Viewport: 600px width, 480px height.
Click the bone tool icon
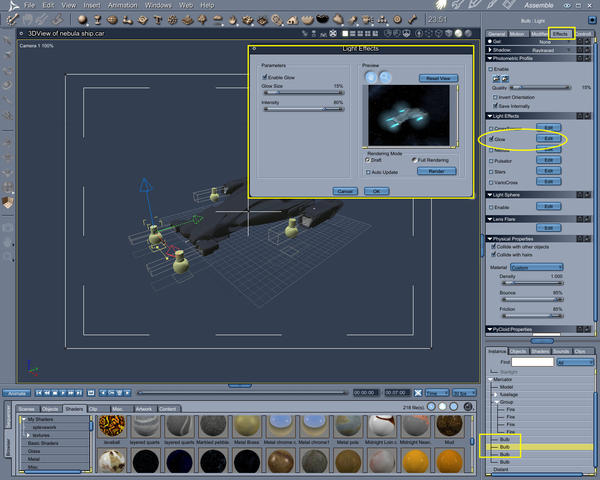pyautogui.click(x=413, y=19)
